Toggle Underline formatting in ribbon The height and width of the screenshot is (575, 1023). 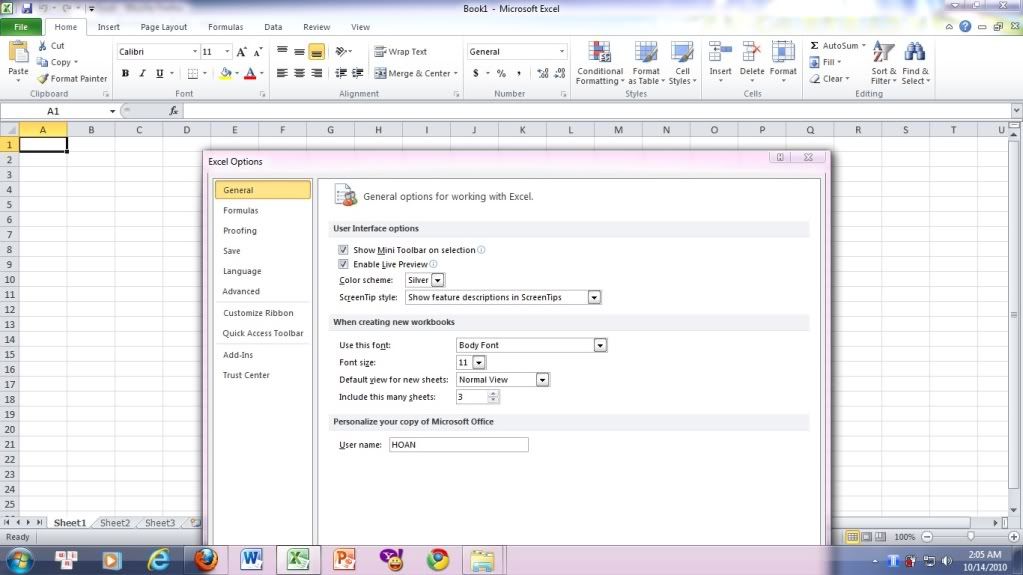click(159, 74)
